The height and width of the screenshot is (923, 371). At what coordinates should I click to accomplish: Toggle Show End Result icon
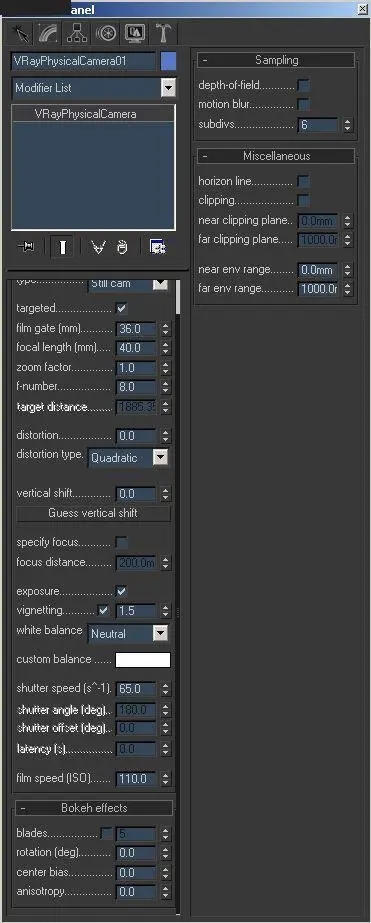(62, 248)
